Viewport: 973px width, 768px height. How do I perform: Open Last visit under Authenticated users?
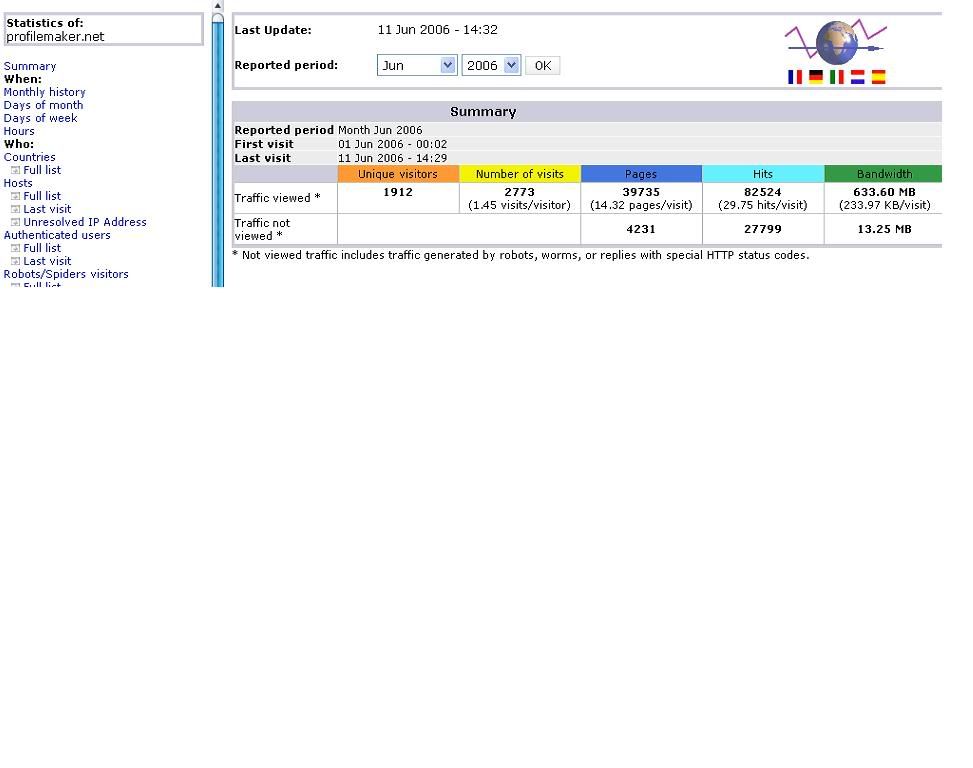pyautogui.click(x=47, y=261)
